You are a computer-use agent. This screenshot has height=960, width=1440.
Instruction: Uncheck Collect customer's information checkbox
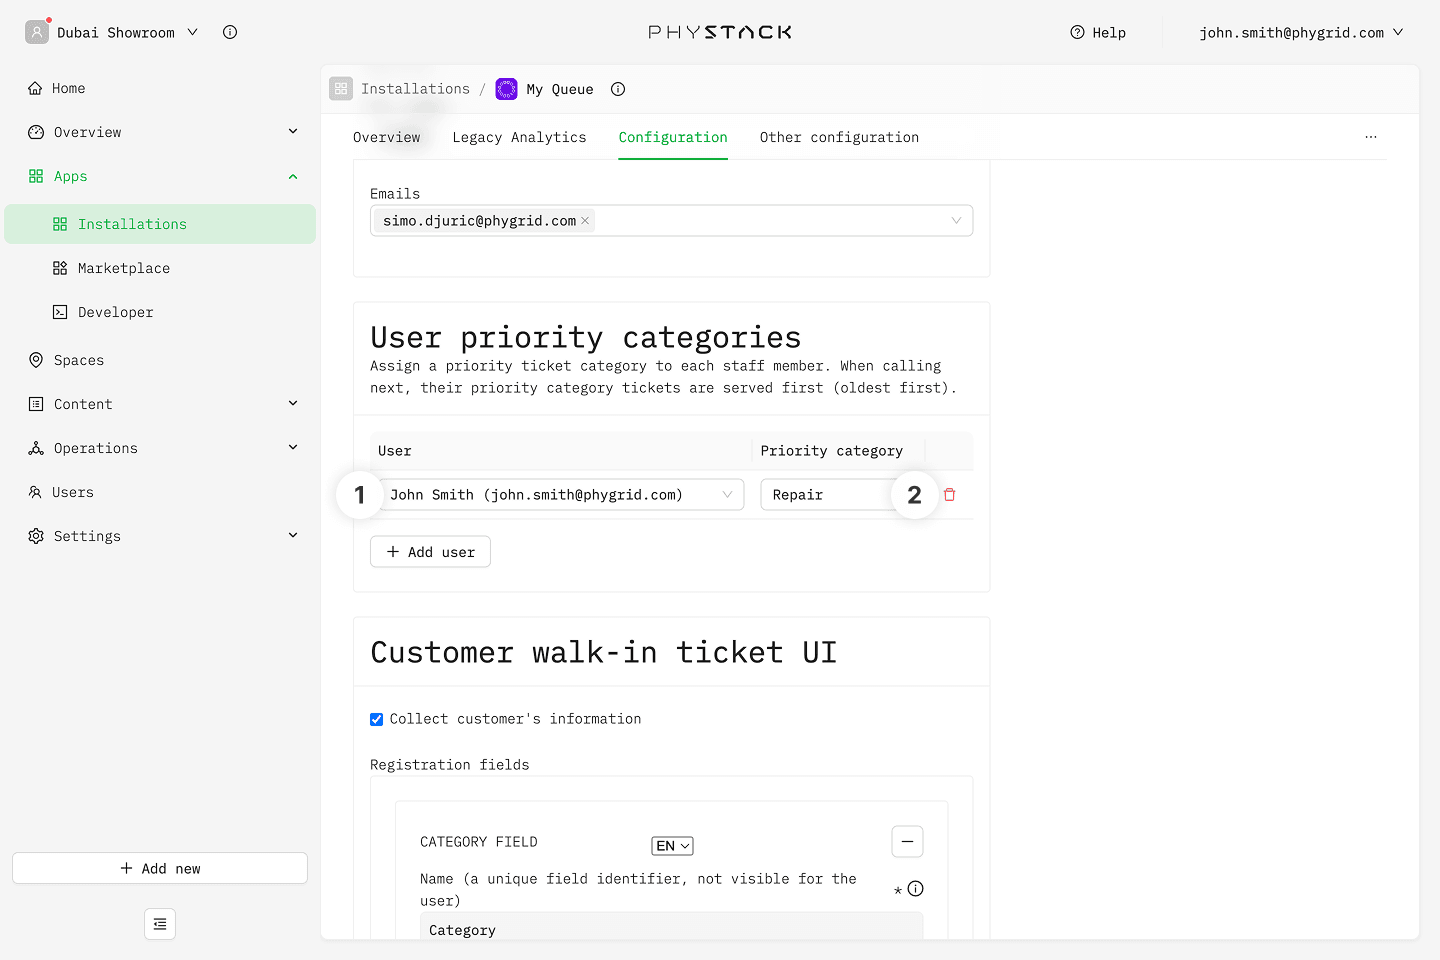[x=377, y=719]
